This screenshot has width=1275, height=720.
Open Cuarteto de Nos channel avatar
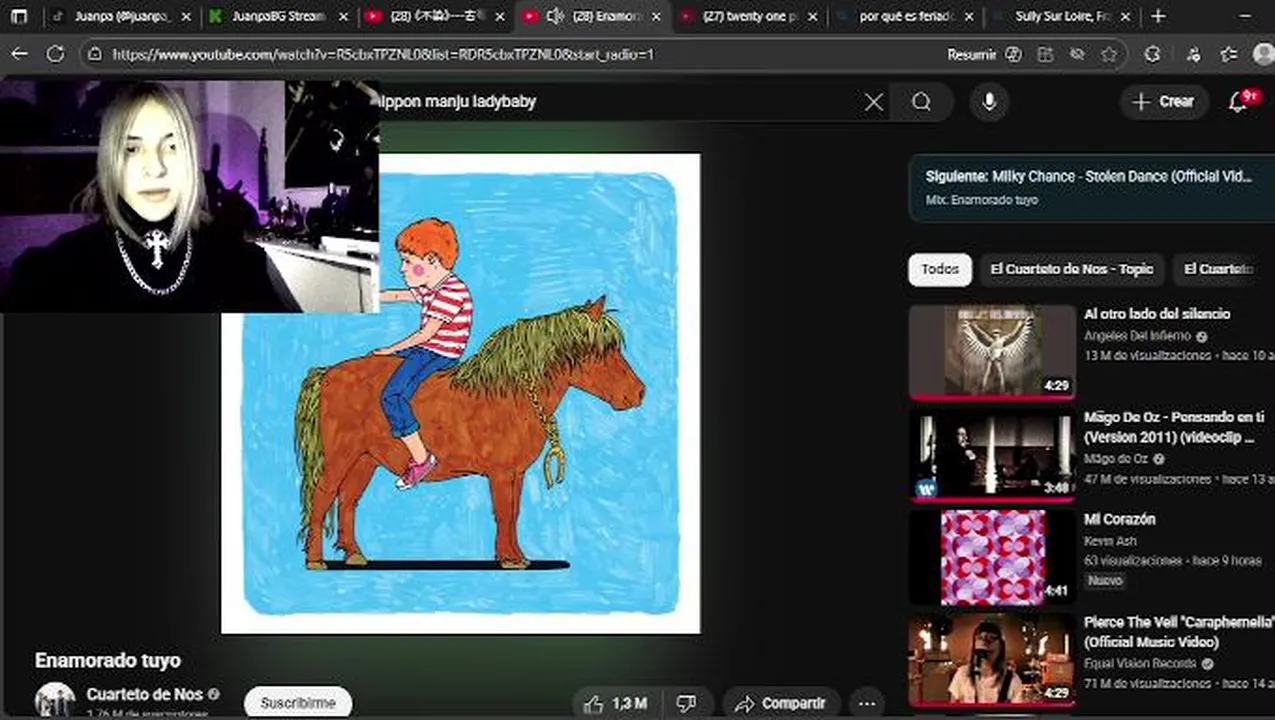(x=55, y=701)
